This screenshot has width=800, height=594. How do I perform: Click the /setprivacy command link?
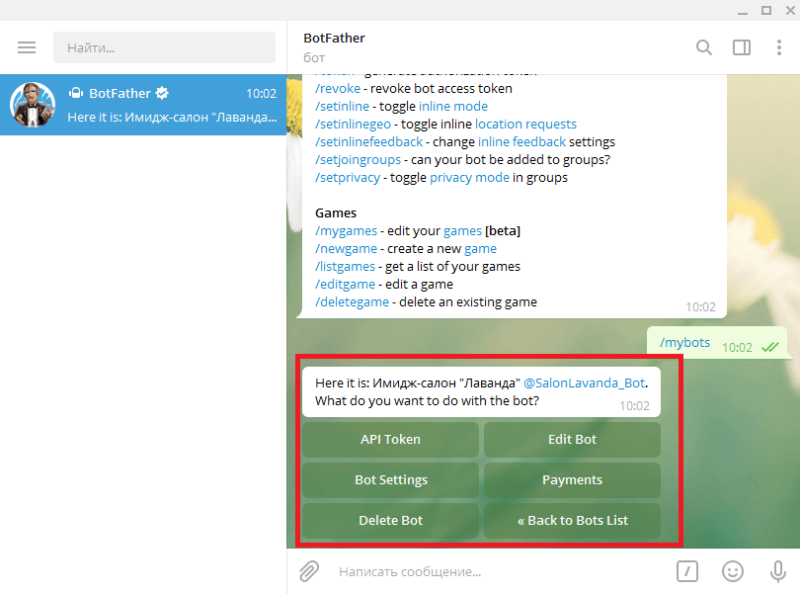(x=347, y=178)
